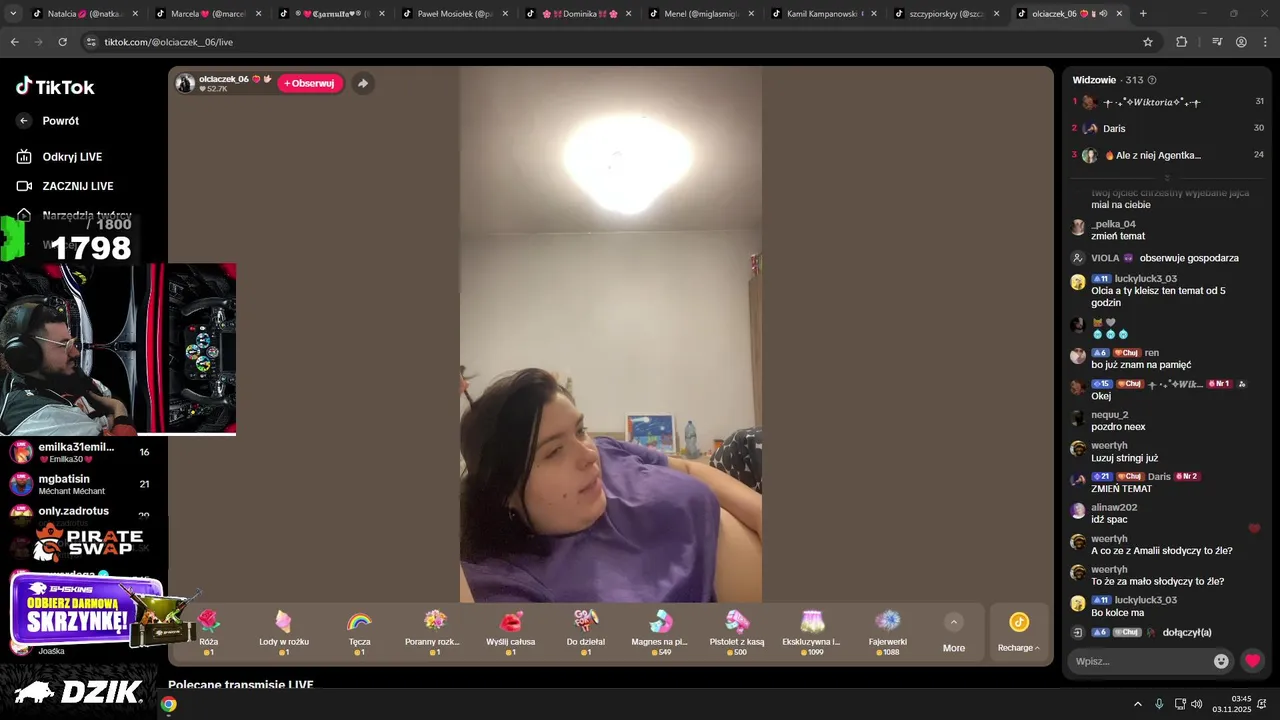Screen dimensions: 1280x720
Task: Open the Chrome three-dot menu
Action: point(1264,42)
